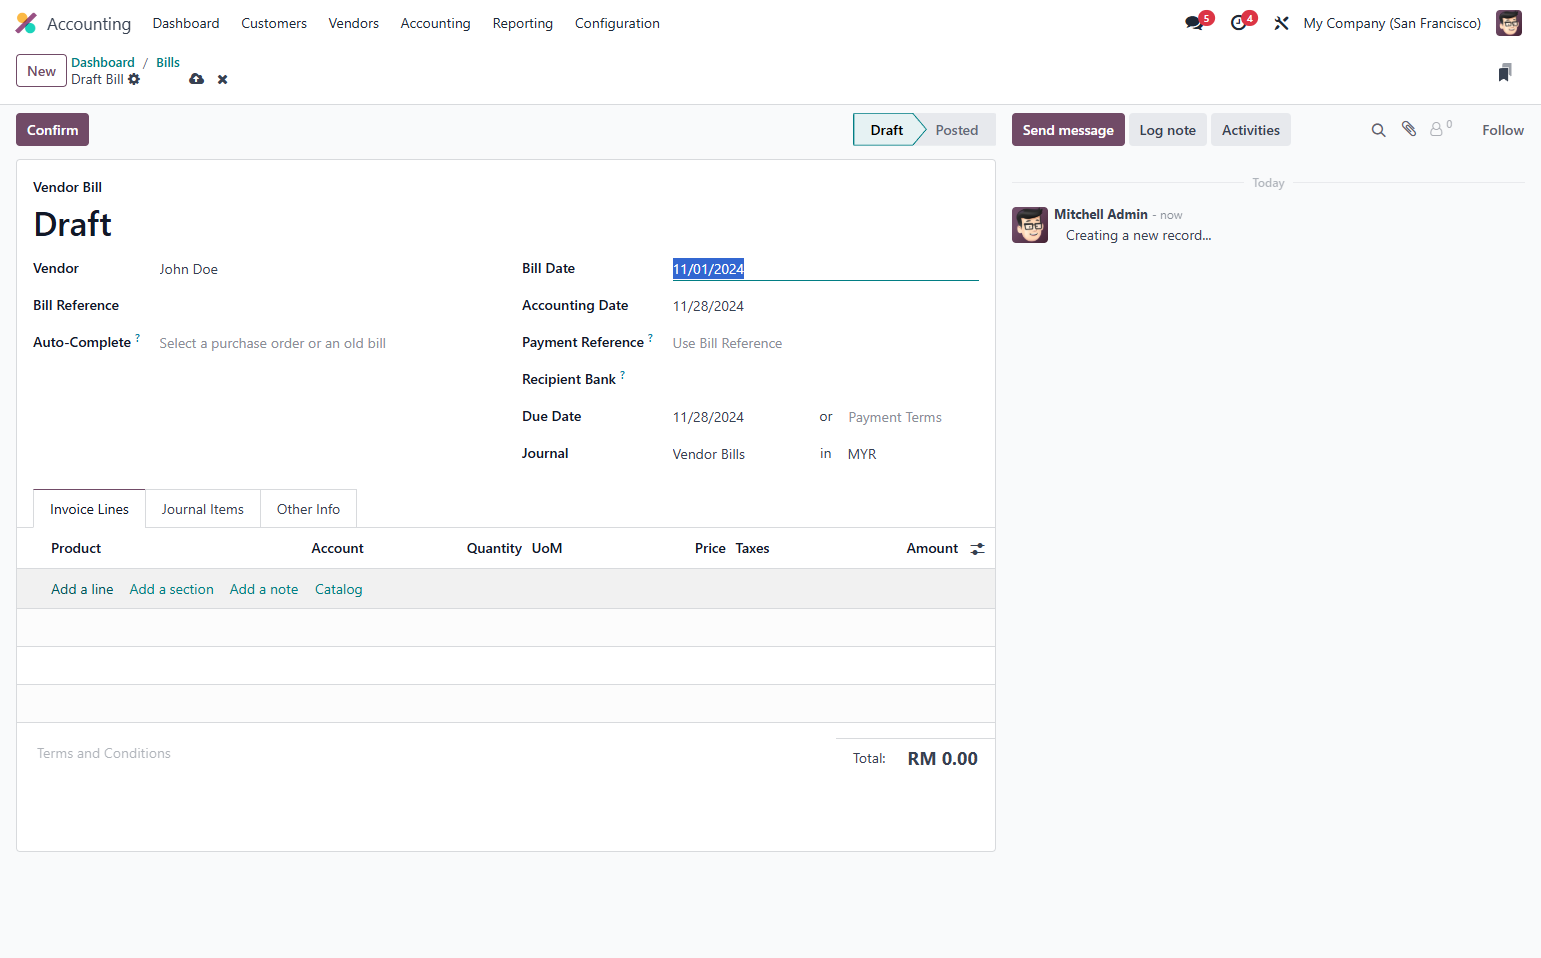This screenshot has height=958, width=1541.
Task: Open the currency dropdown showing MYR
Action: click(x=912, y=454)
